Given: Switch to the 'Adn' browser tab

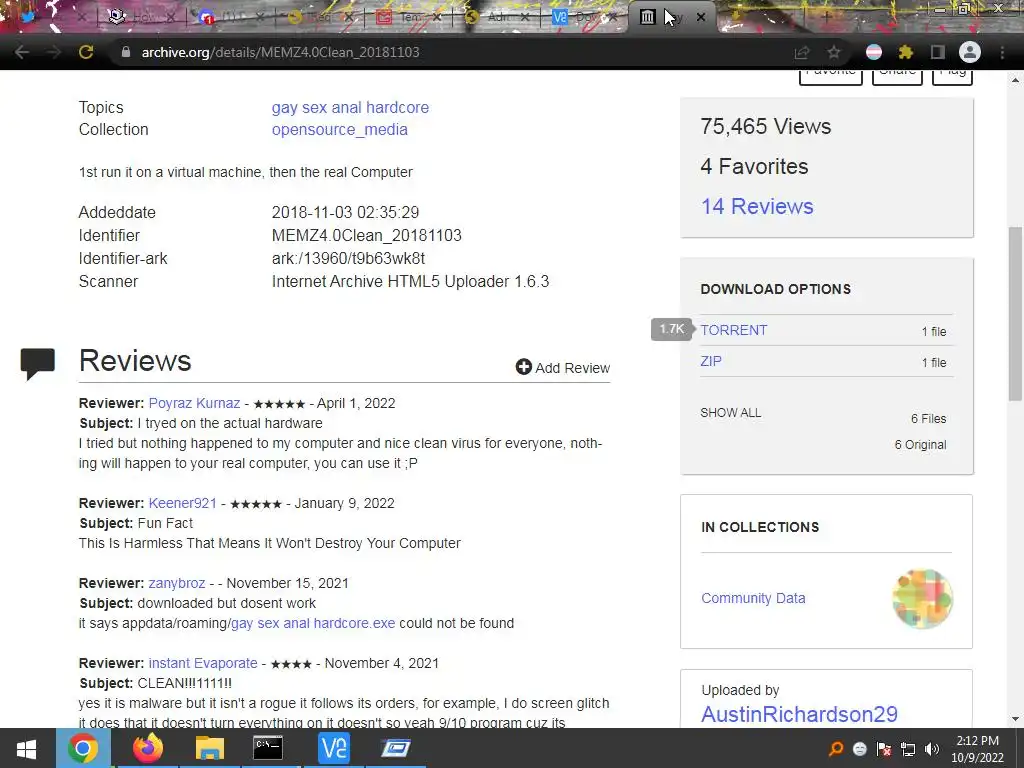Looking at the screenshot, I should pyautogui.click(x=497, y=17).
